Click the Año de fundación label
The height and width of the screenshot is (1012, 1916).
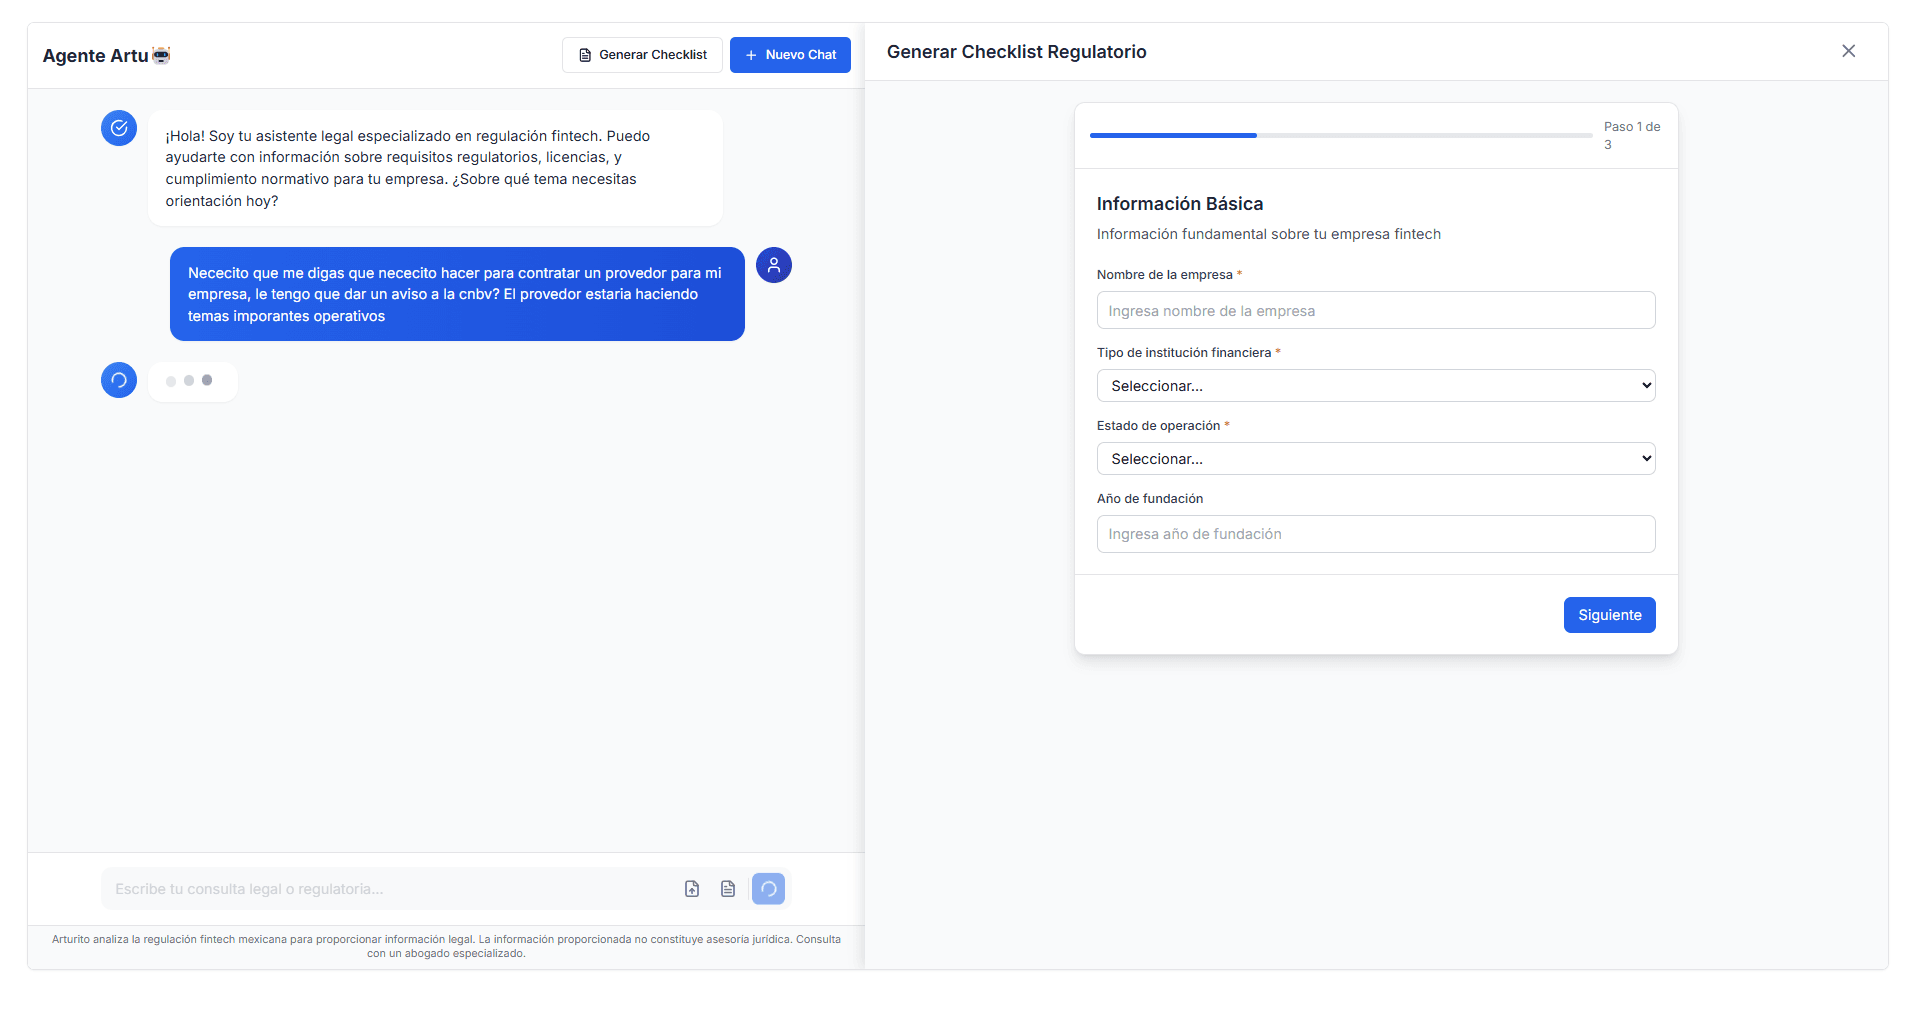1150,499
